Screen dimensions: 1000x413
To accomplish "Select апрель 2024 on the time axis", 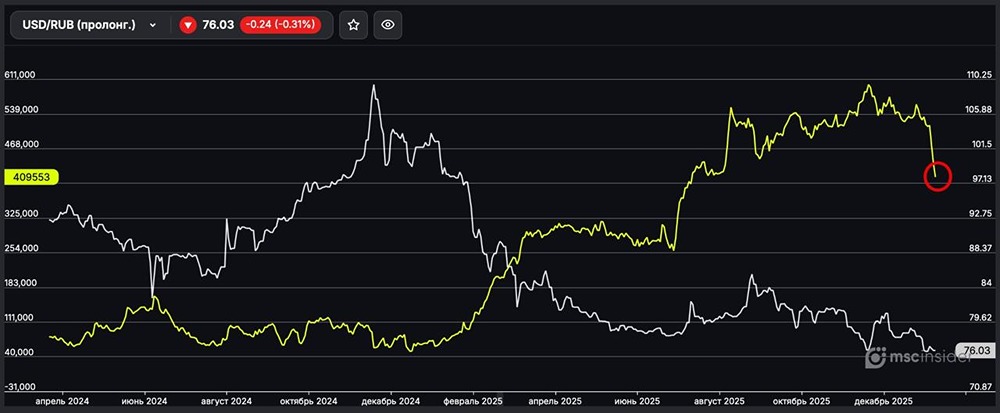I will (x=62, y=402).
